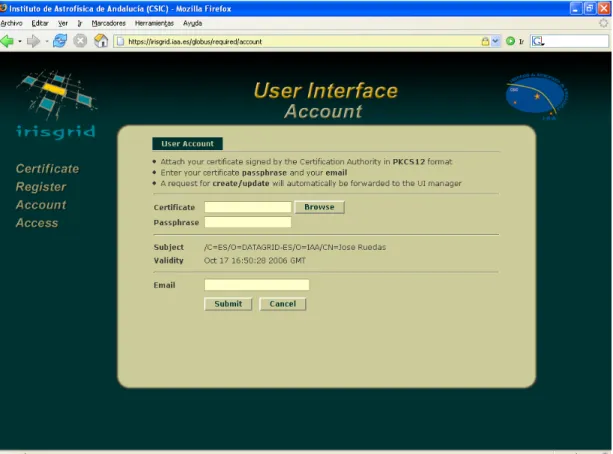Open the Certificate sidebar link
The width and height of the screenshot is (613, 454).
(47, 169)
